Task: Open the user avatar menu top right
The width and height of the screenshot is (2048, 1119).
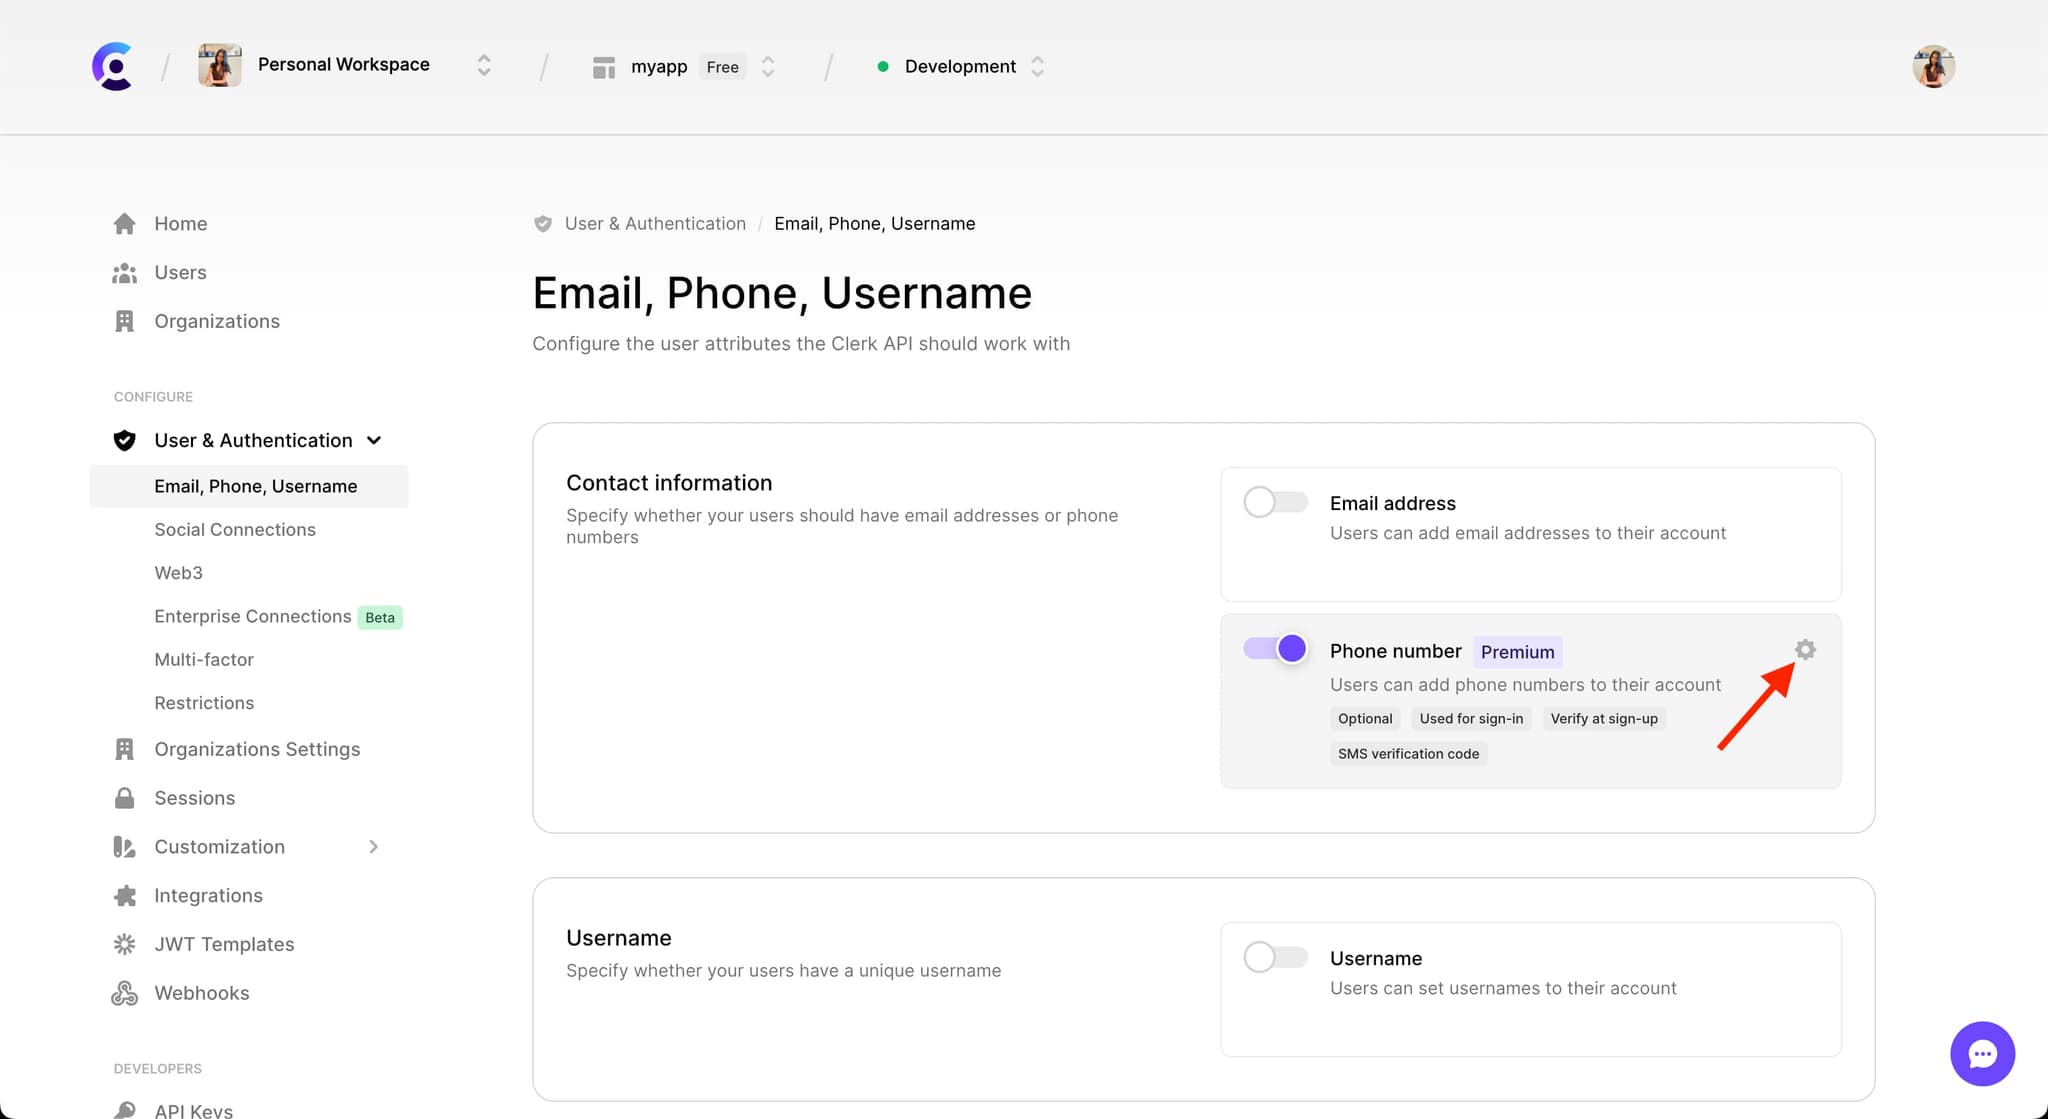Action: 1933,66
